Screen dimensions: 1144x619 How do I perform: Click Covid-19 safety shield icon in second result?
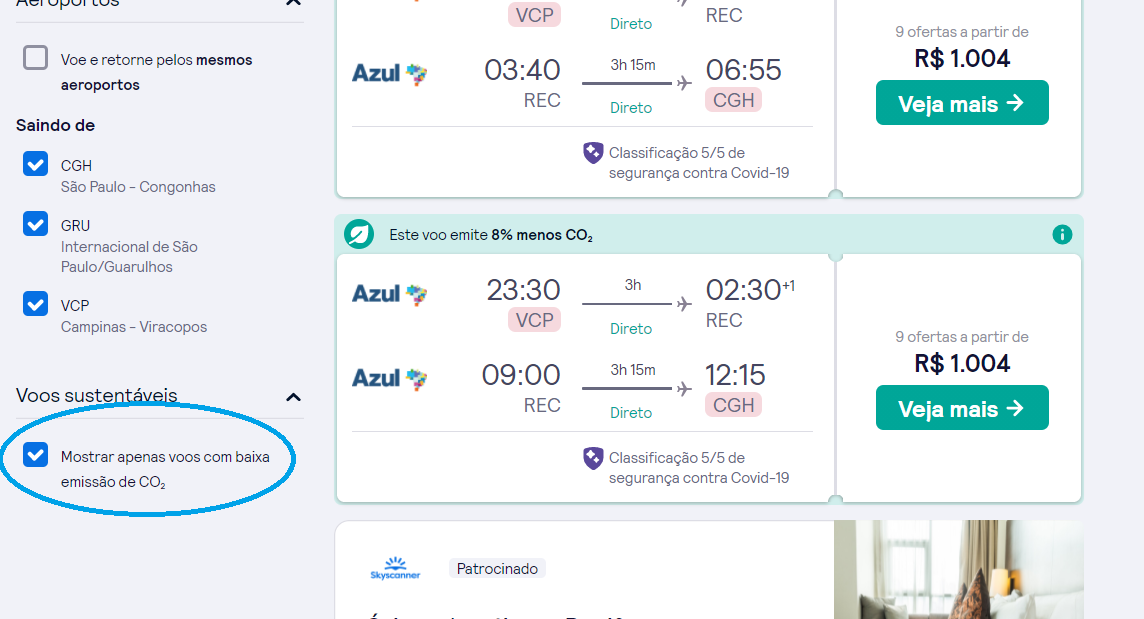593,458
